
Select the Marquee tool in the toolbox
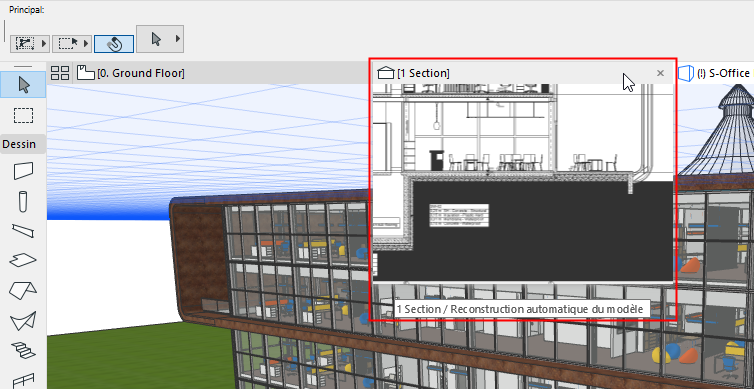point(23,116)
